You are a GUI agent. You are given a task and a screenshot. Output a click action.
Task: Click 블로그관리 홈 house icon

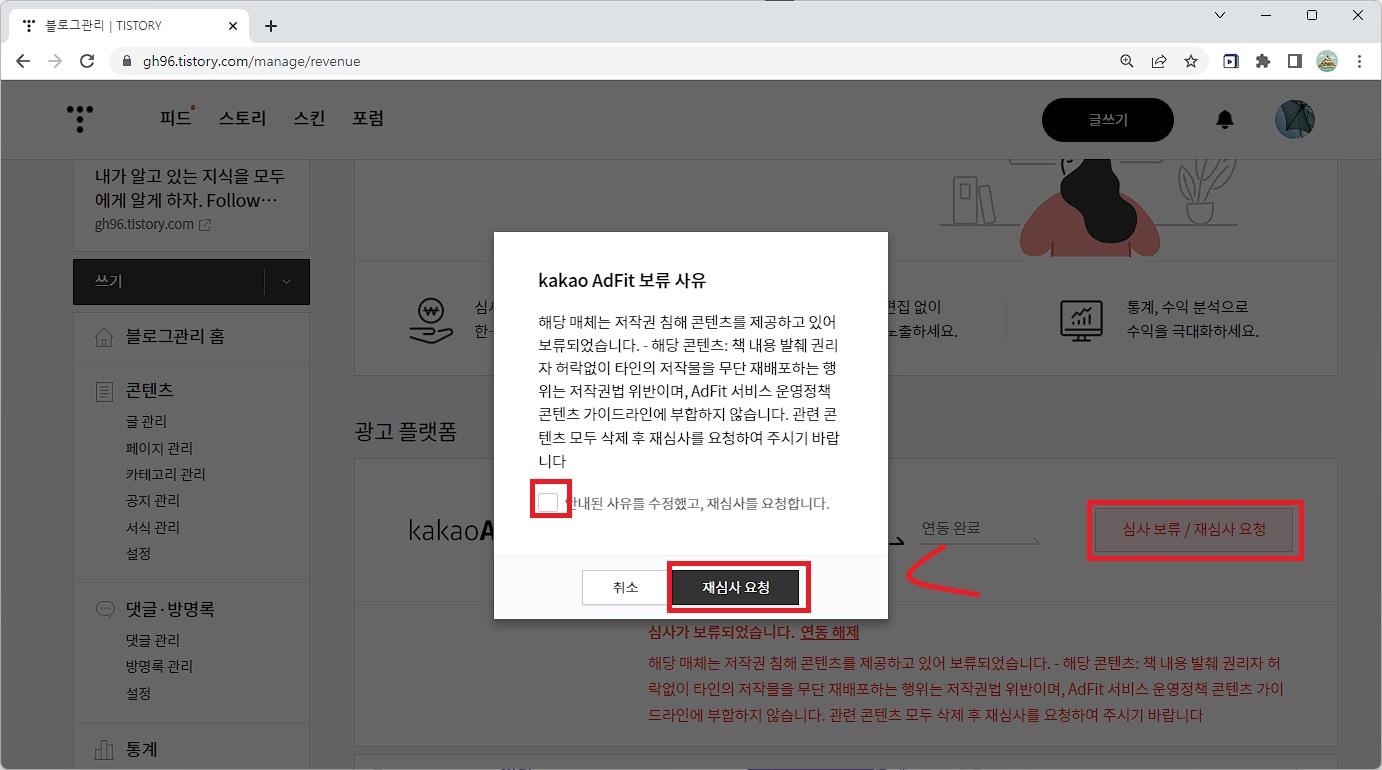pyautogui.click(x=104, y=337)
